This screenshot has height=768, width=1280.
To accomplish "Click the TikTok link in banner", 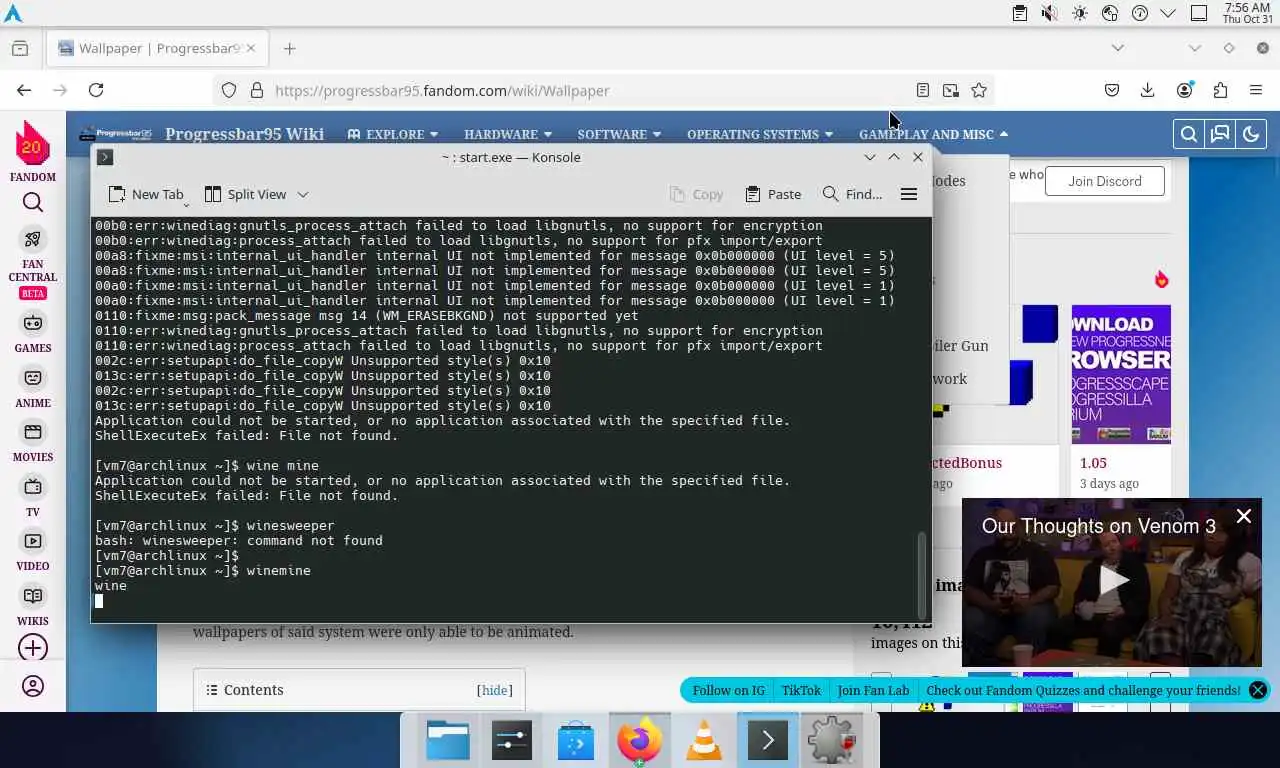I will click(801, 690).
